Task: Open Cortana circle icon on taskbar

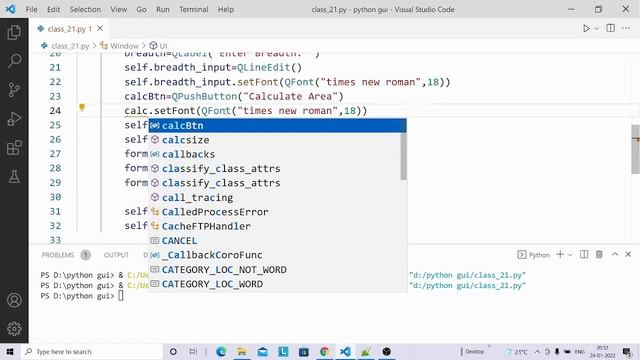Action: [x=173, y=351]
